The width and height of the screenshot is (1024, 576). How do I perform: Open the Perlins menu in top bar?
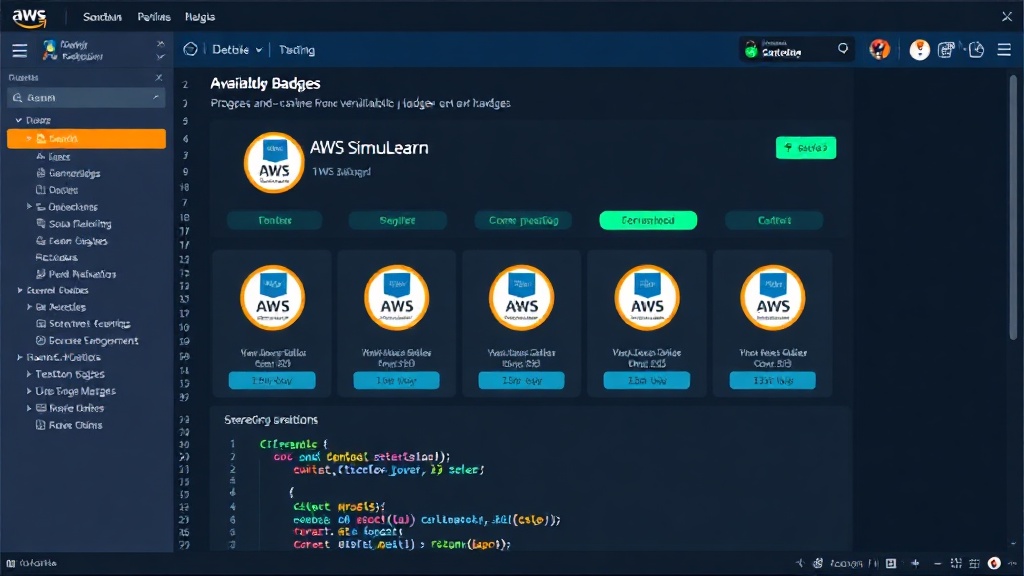point(153,17)
